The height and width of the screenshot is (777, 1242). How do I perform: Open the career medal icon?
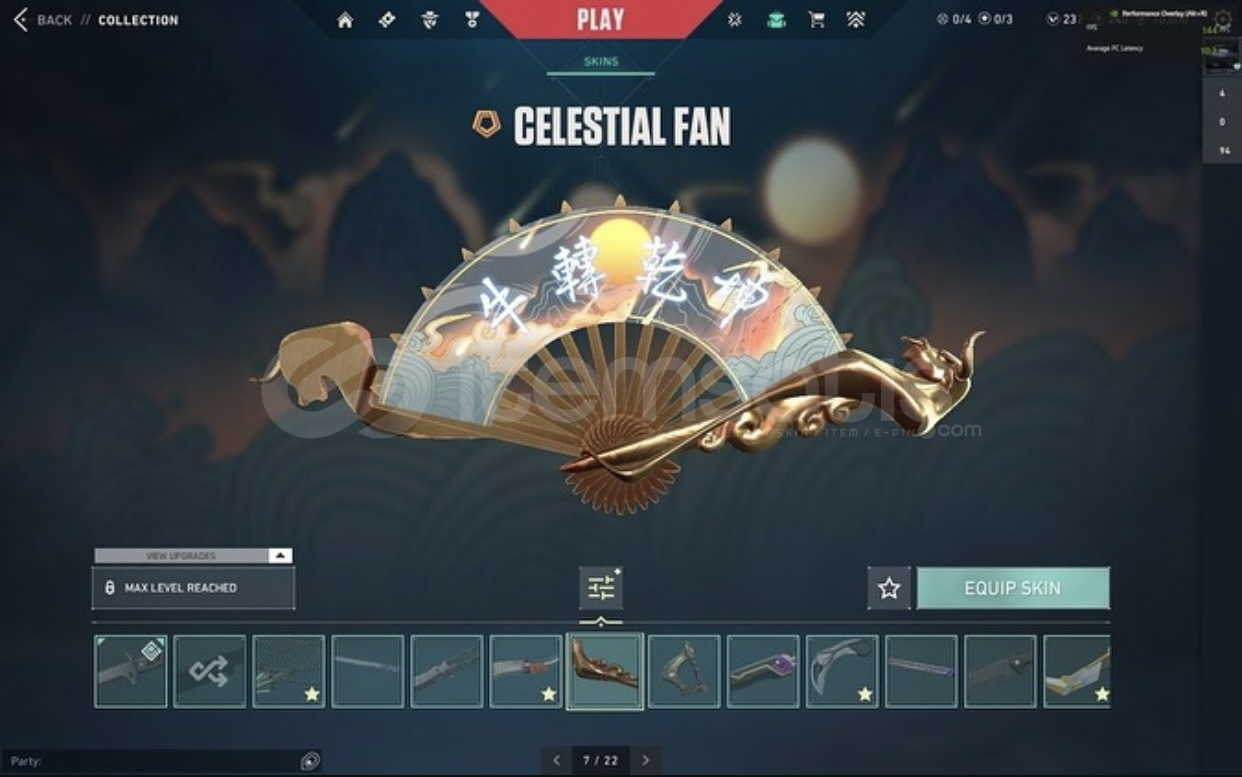[x=471, y=20]
